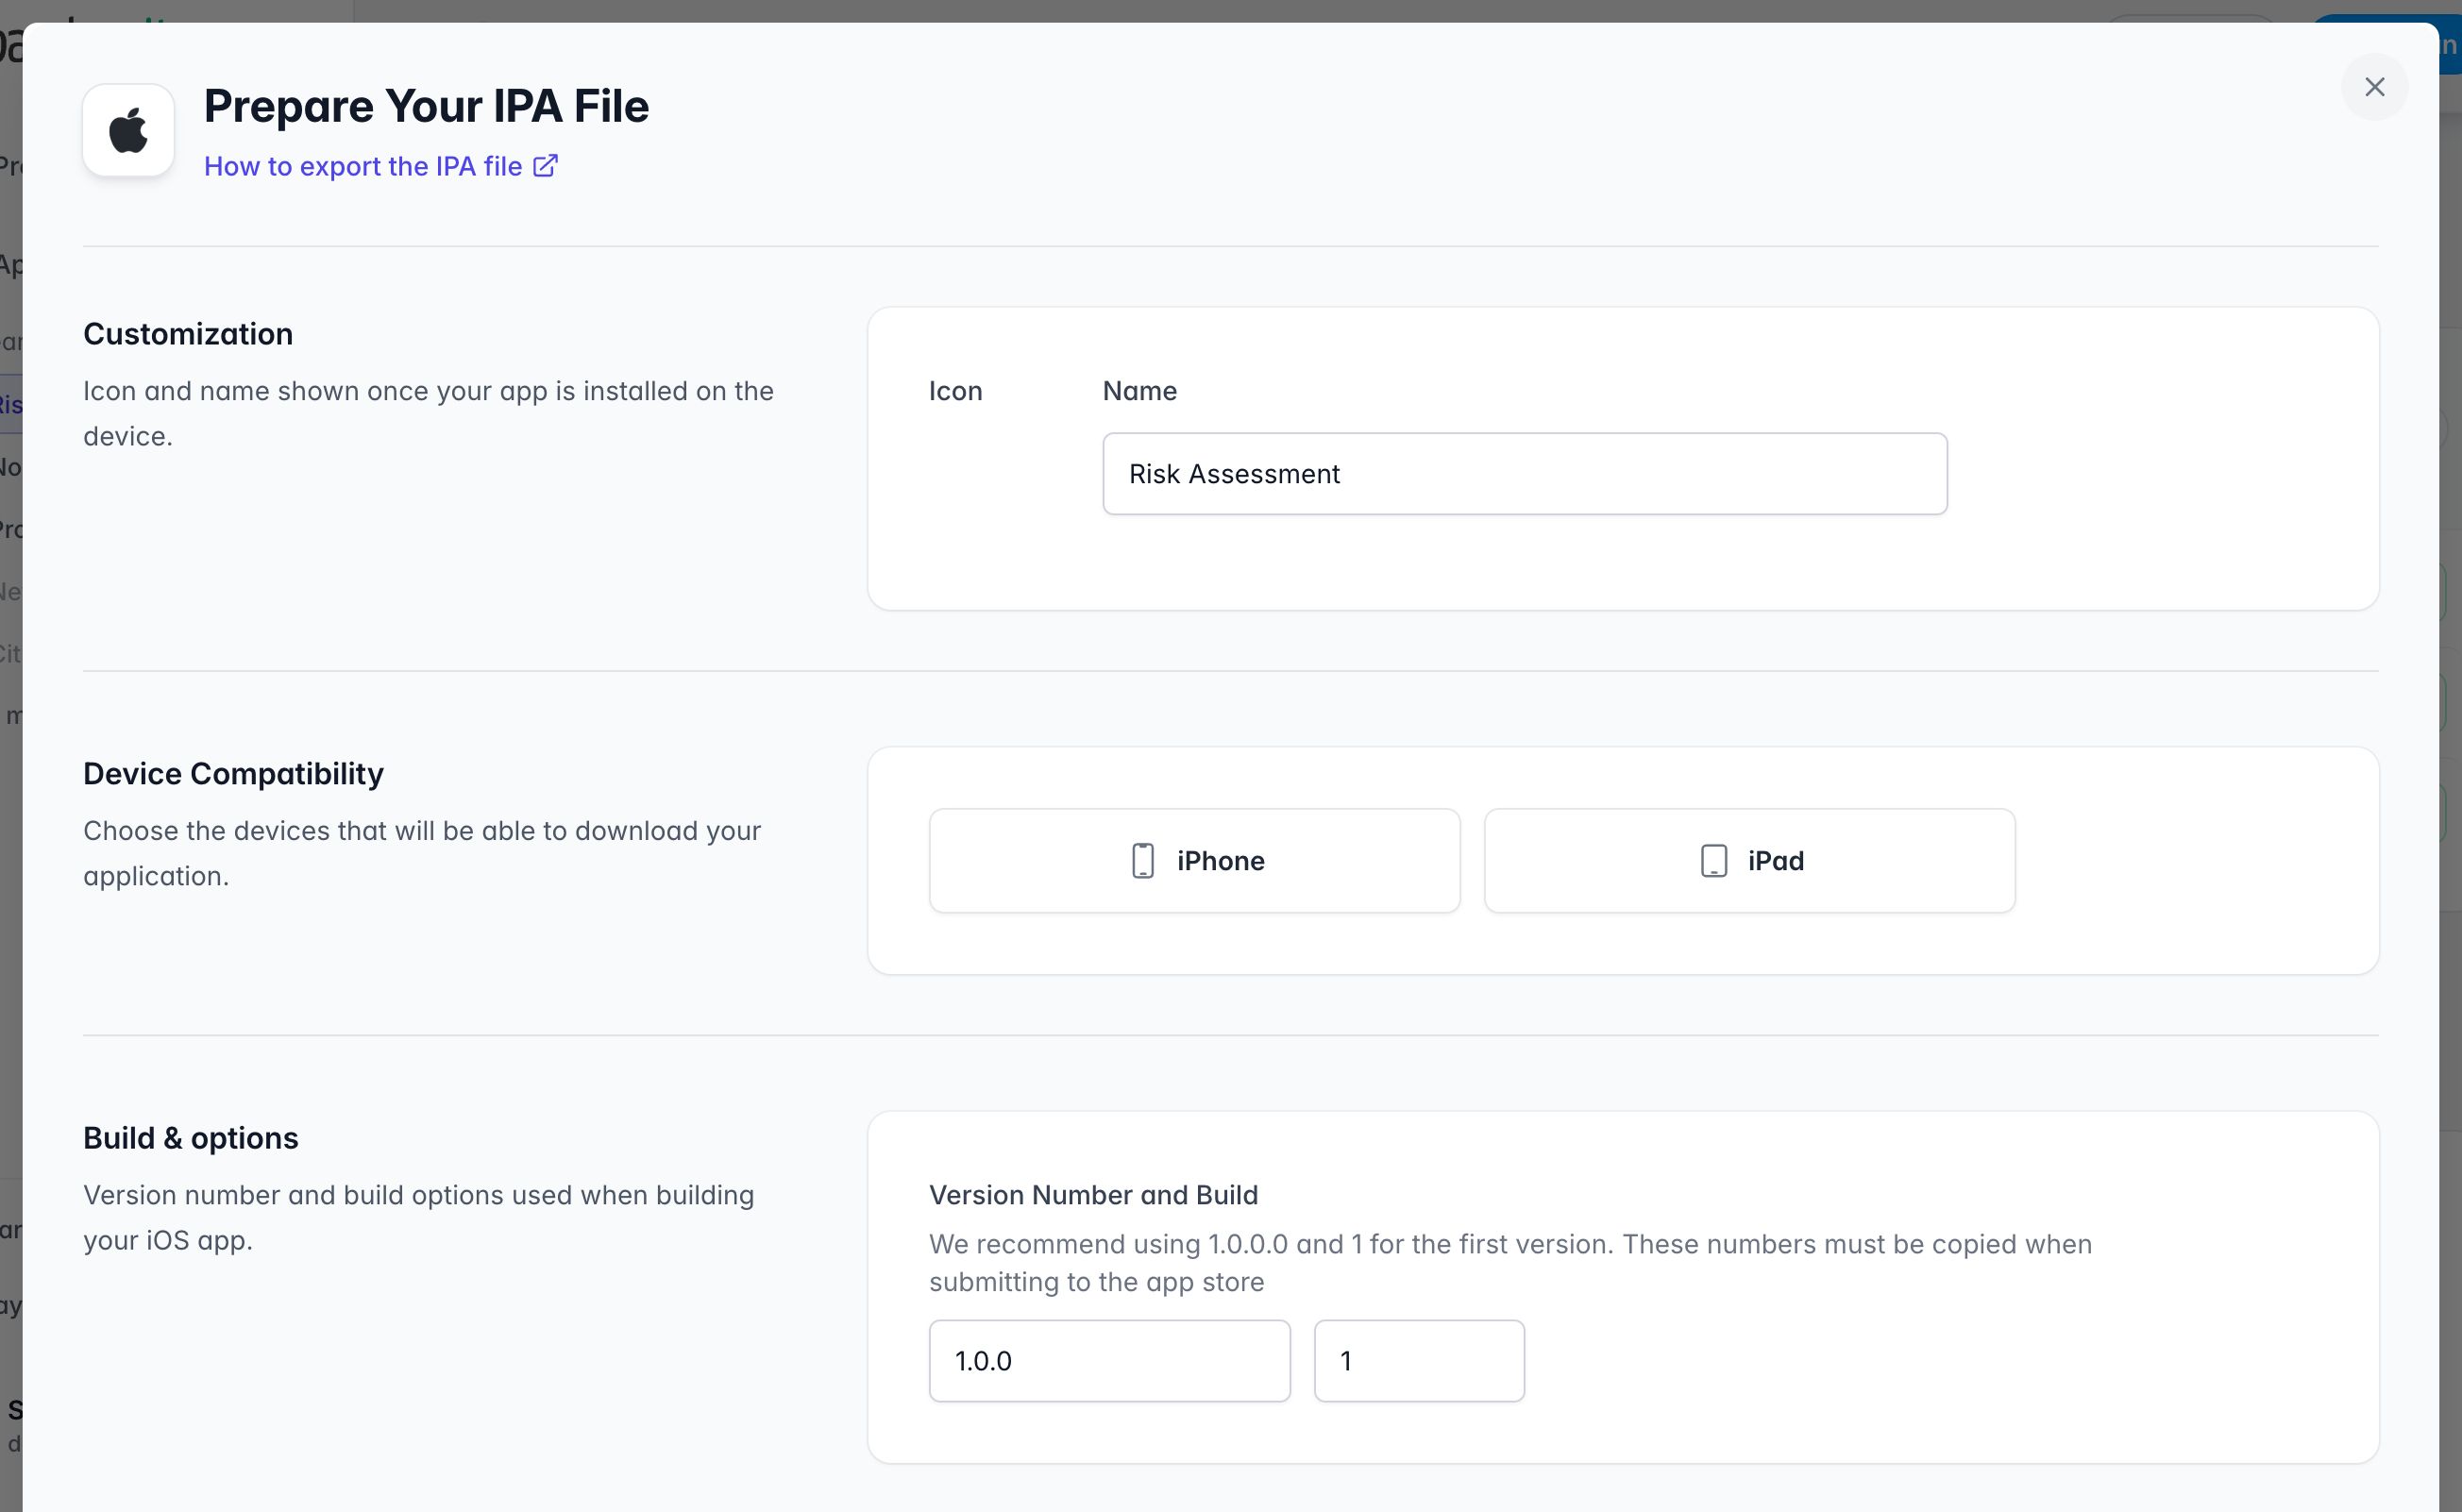Screen dimensions: 2462x1512
Task: Click the Build & options heading
Action: [x=190, y=1138]
